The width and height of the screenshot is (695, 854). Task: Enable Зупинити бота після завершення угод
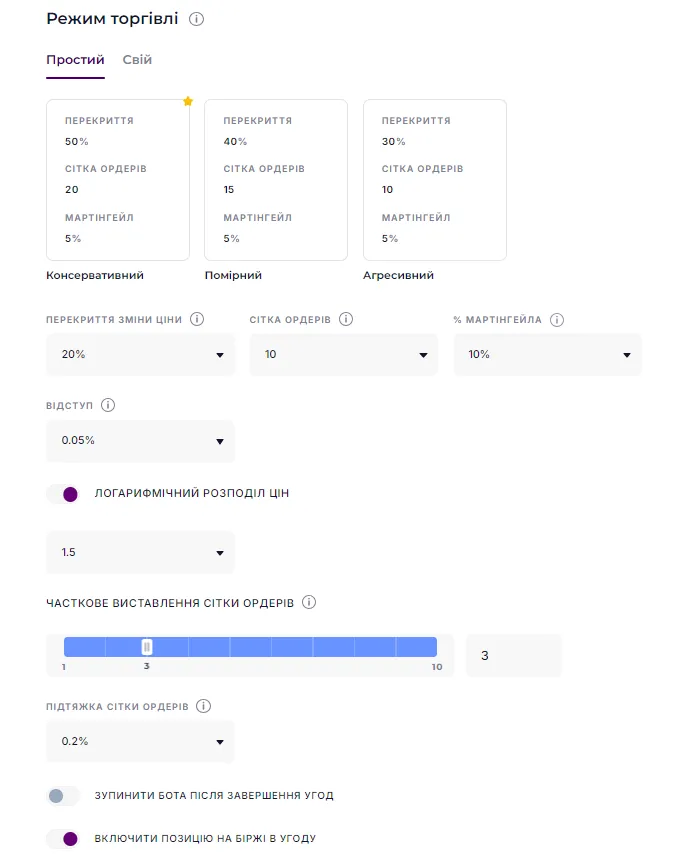[x=63, y=796]
